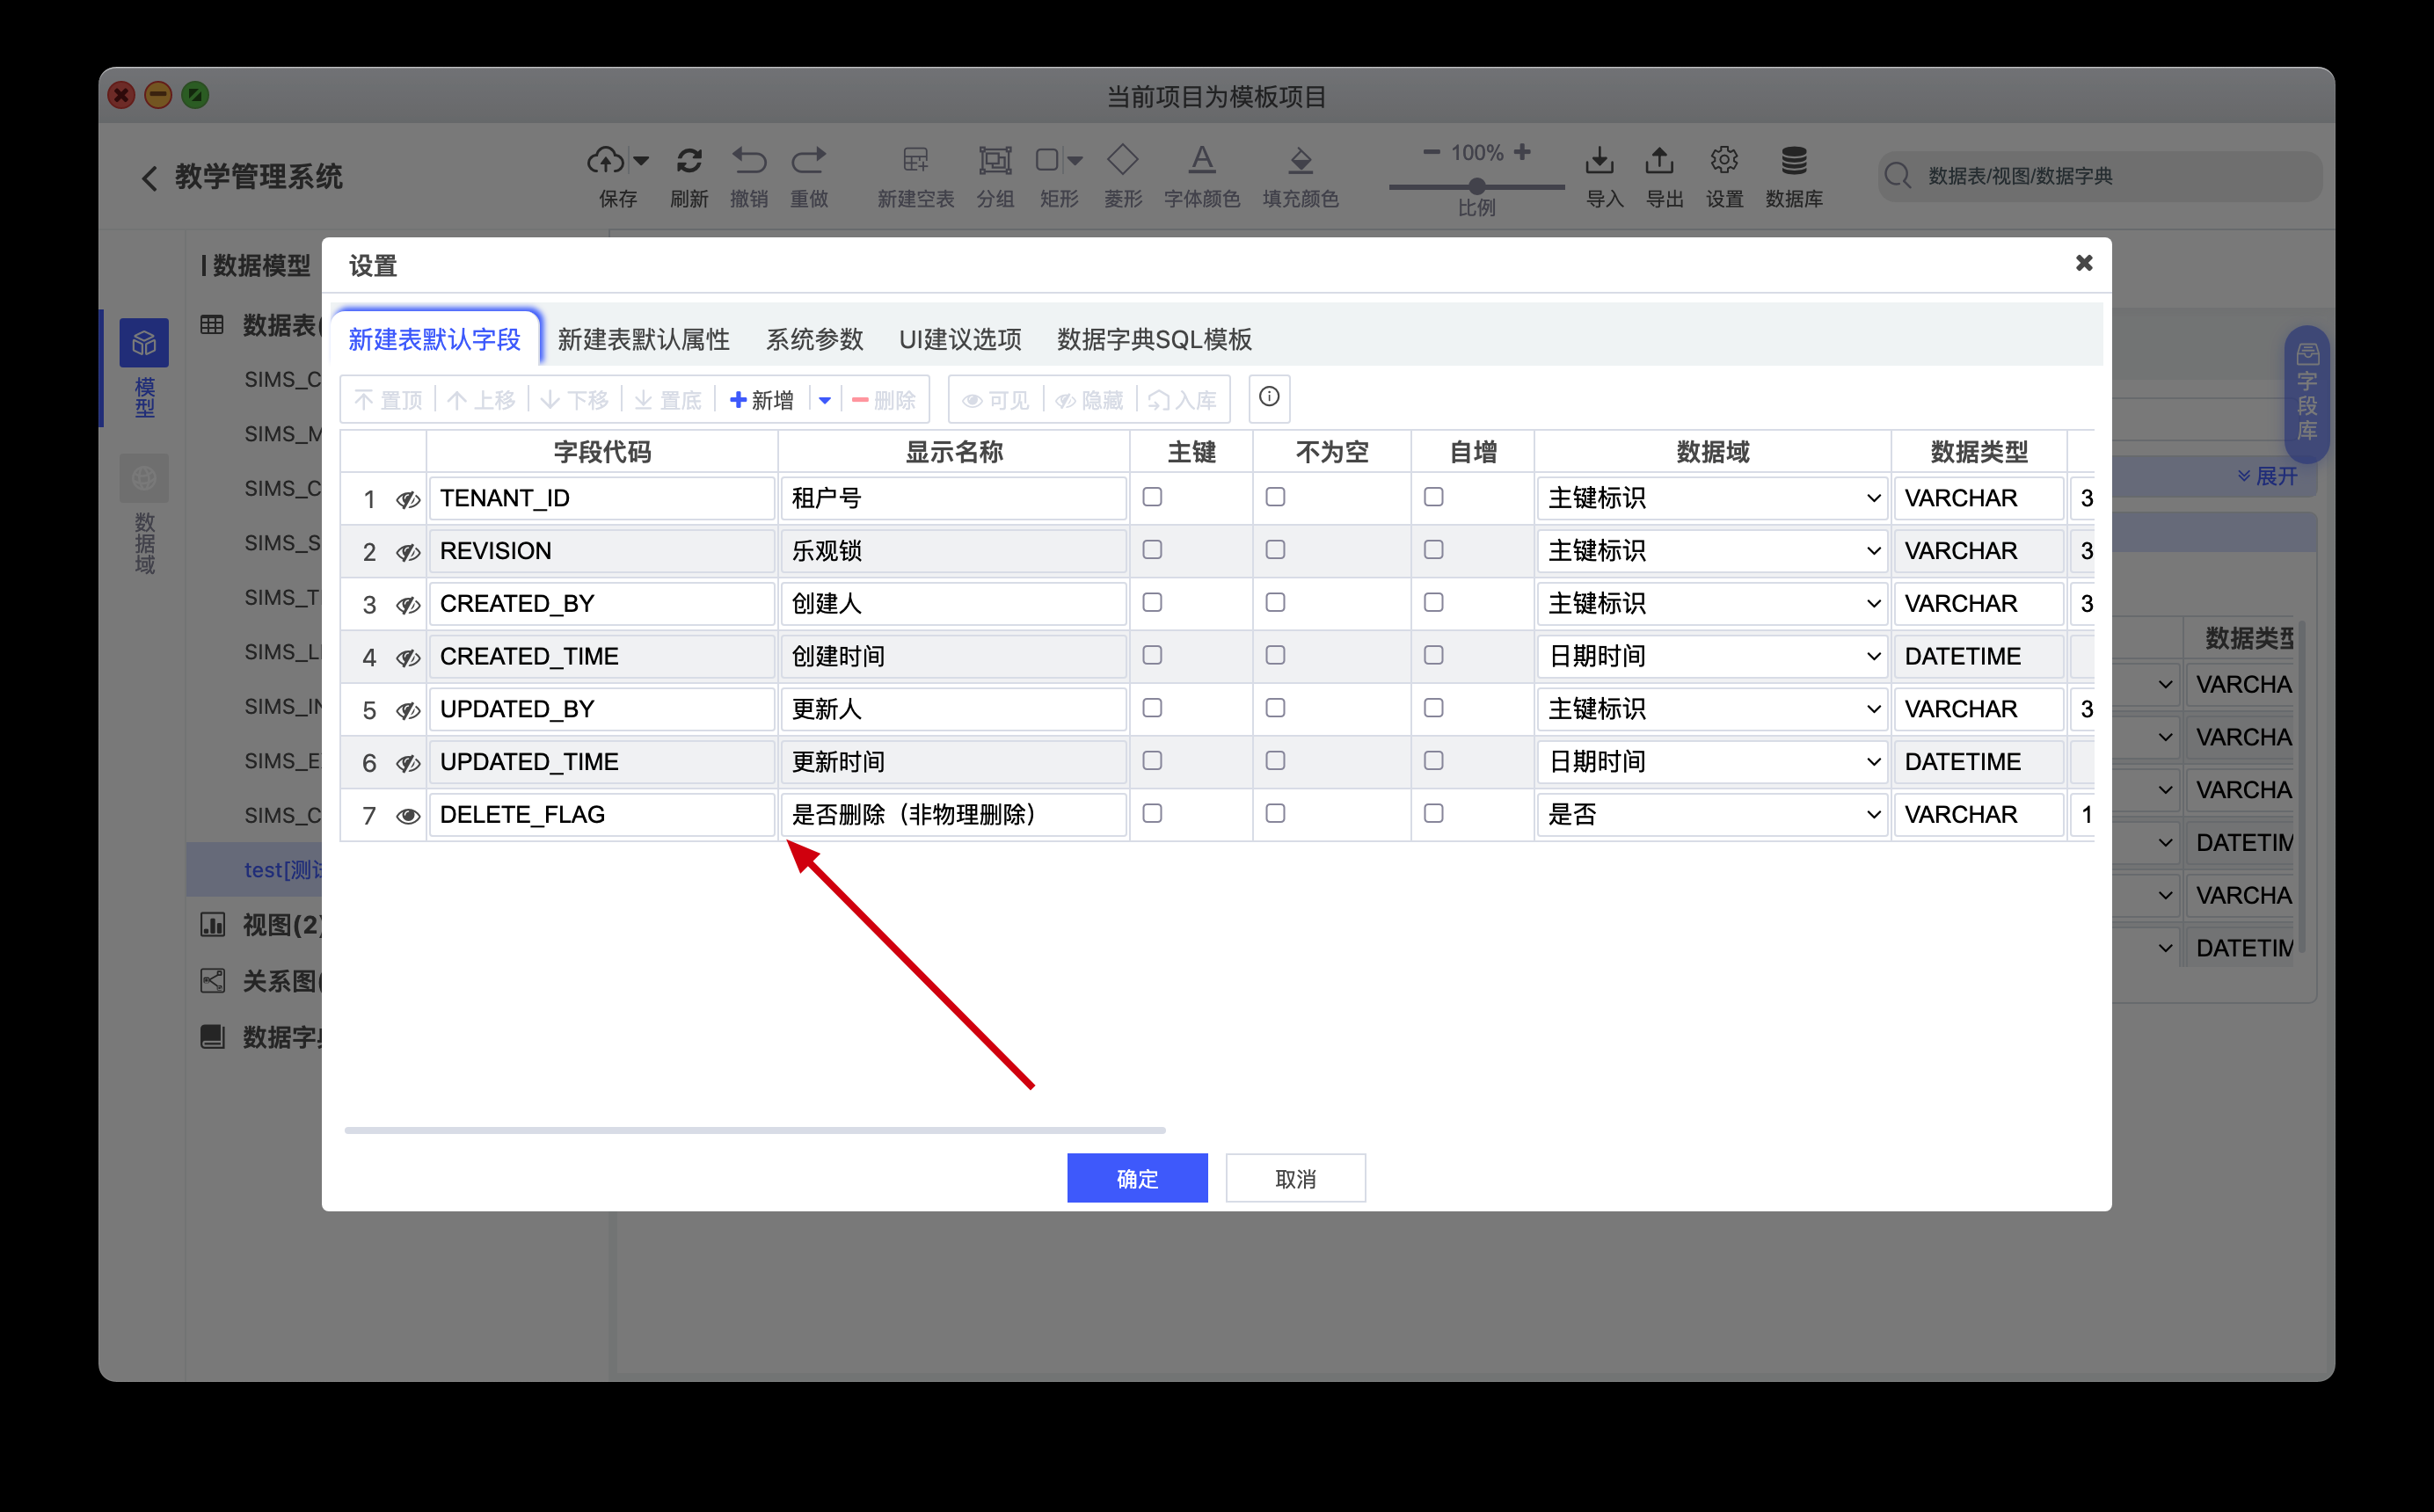Expand the arrow dropdown next to 新增

pos(824,400)
